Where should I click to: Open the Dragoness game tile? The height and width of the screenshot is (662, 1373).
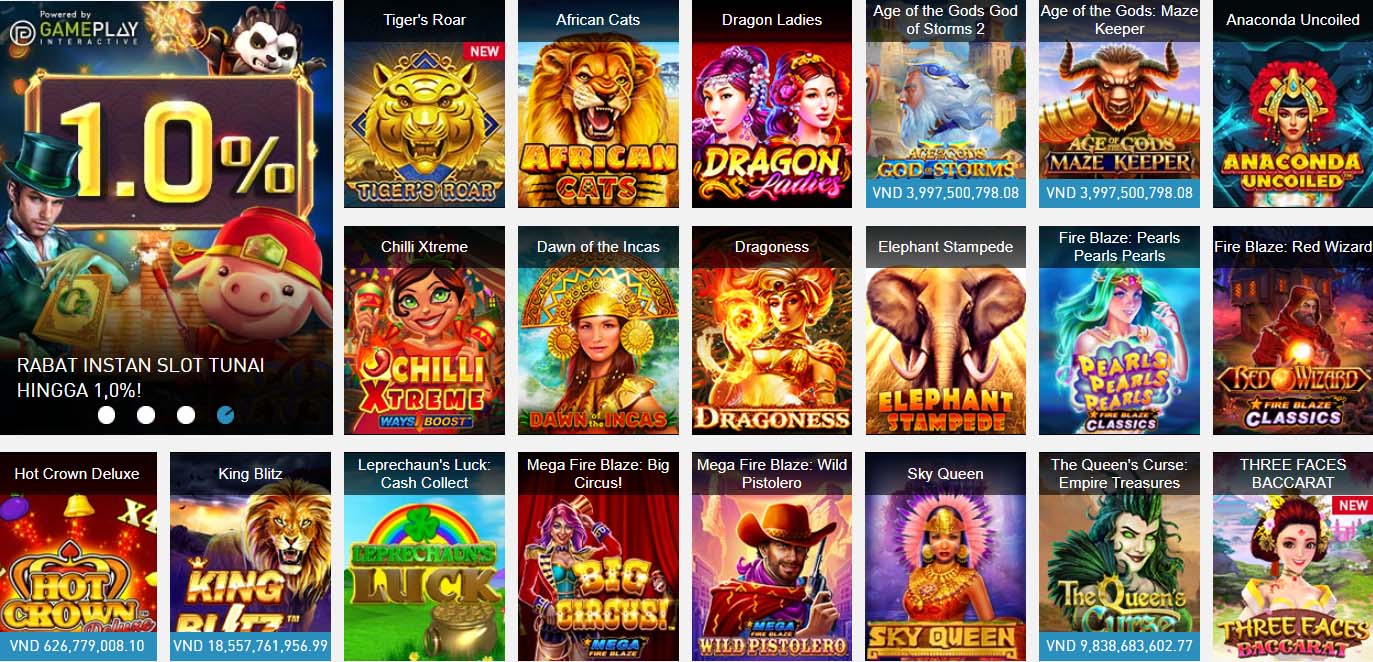pos(772,330)
